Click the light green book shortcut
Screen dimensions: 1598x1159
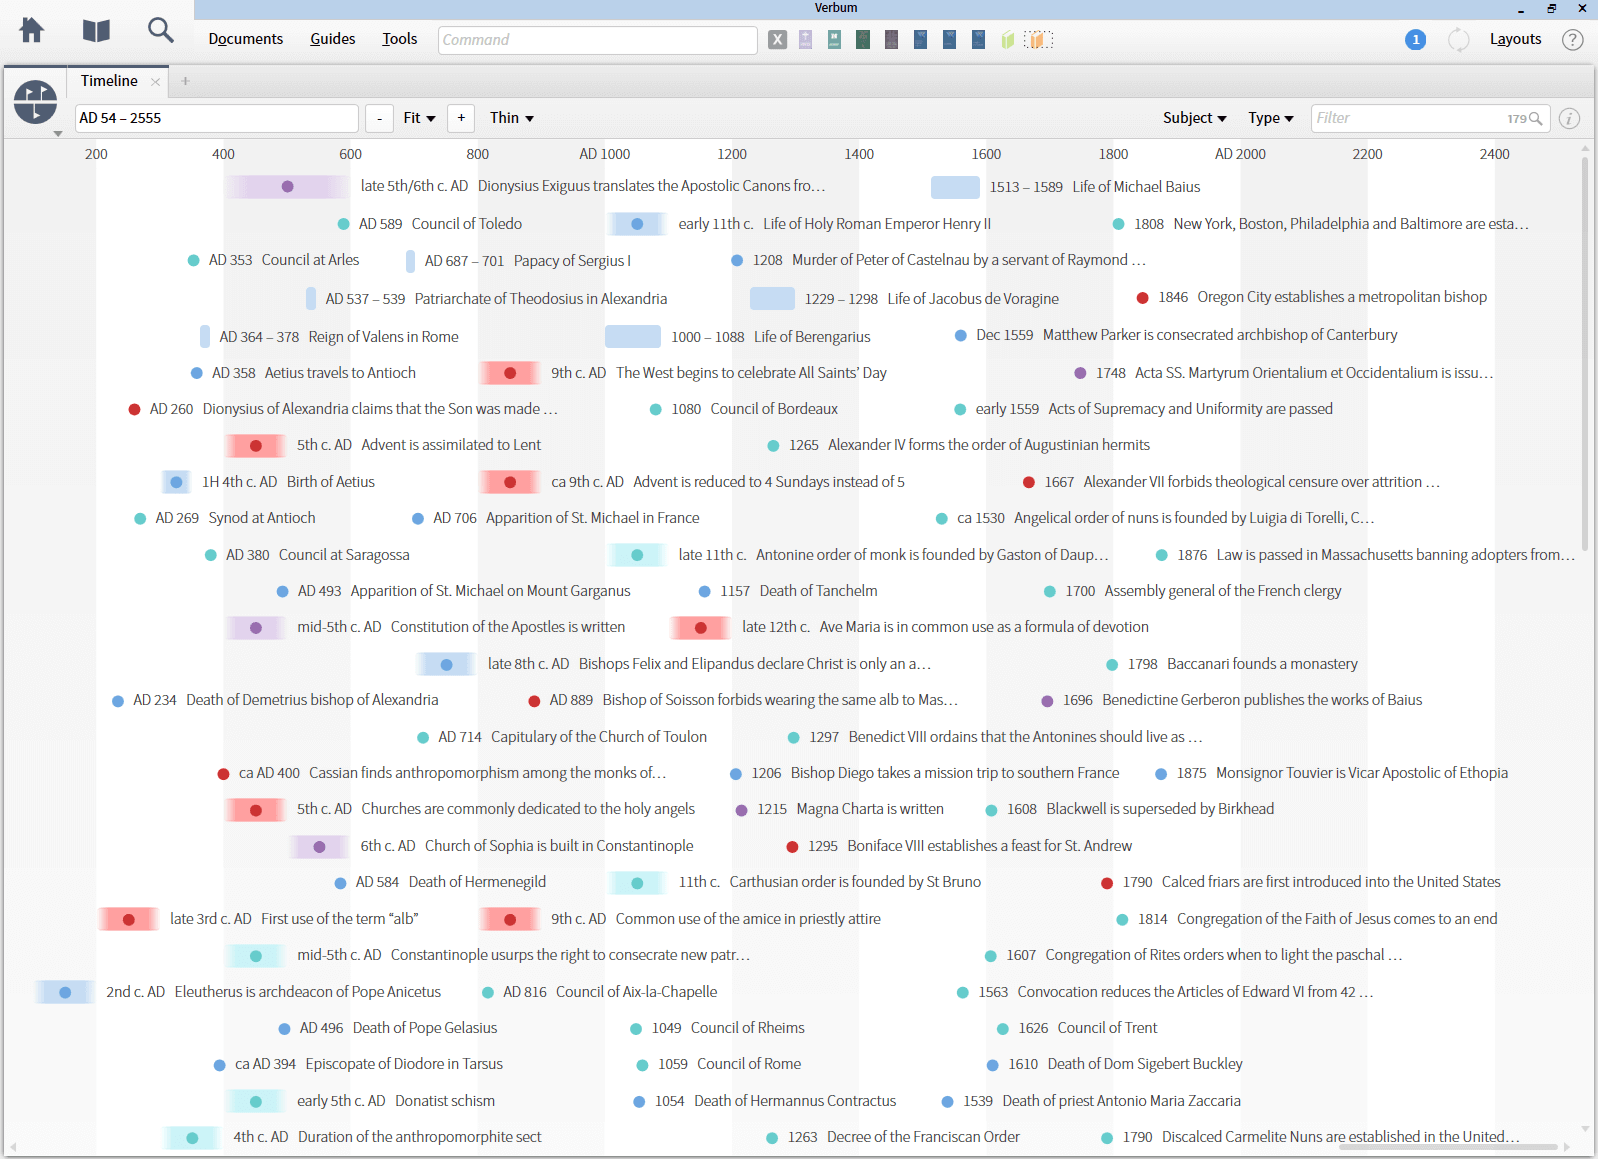point(1008,40)
